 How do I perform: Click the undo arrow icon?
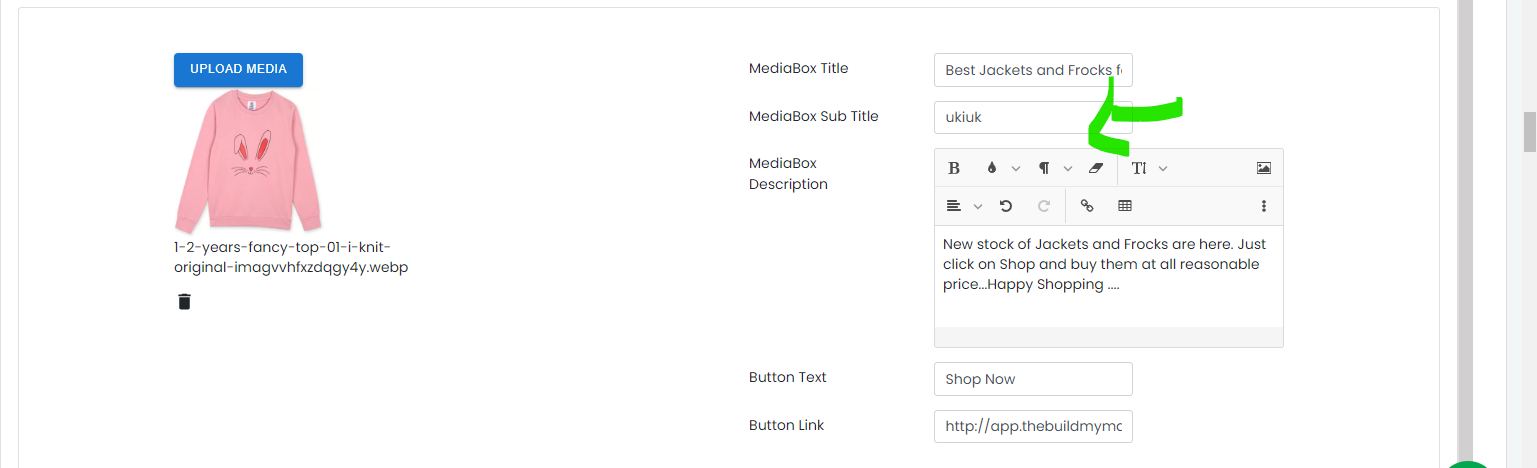coord(1006,206)
